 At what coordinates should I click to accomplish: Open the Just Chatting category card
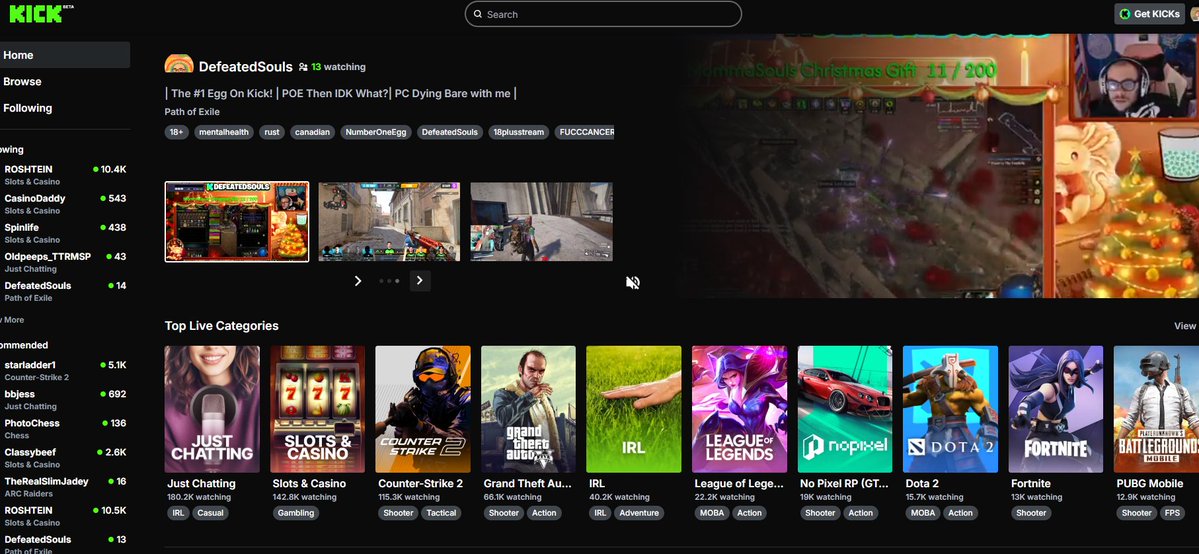click(212, 409)
